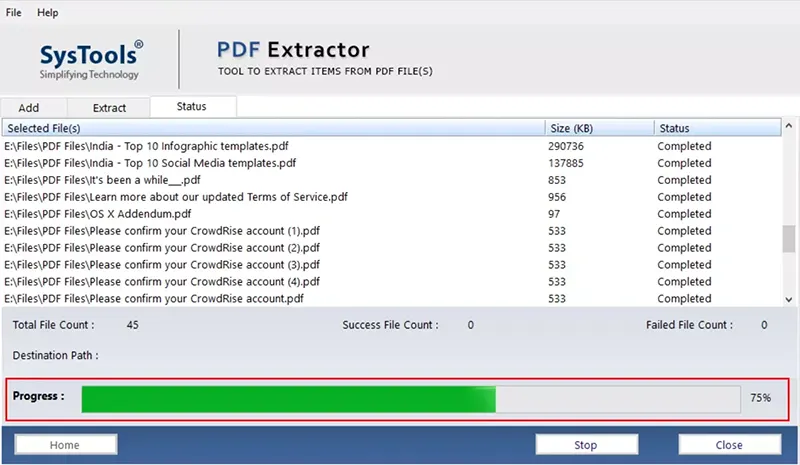
Task: Click the Home button
Action: tap(65, 445)
